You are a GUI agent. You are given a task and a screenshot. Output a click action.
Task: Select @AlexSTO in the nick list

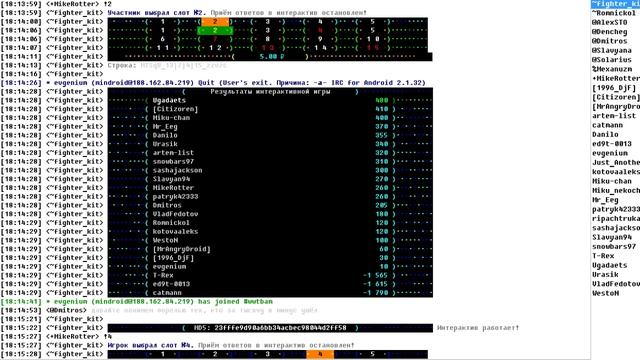click(609, 22)
